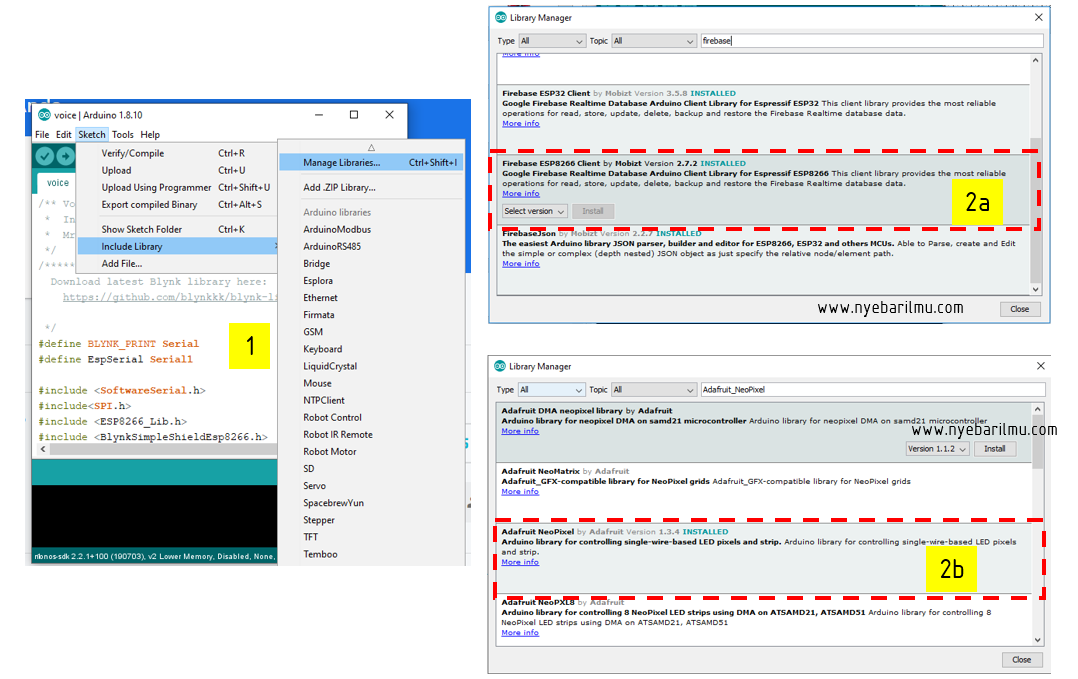
Task: Select the Robot IR Remote library
Action: pyautogui.click(x=338, y=435)
